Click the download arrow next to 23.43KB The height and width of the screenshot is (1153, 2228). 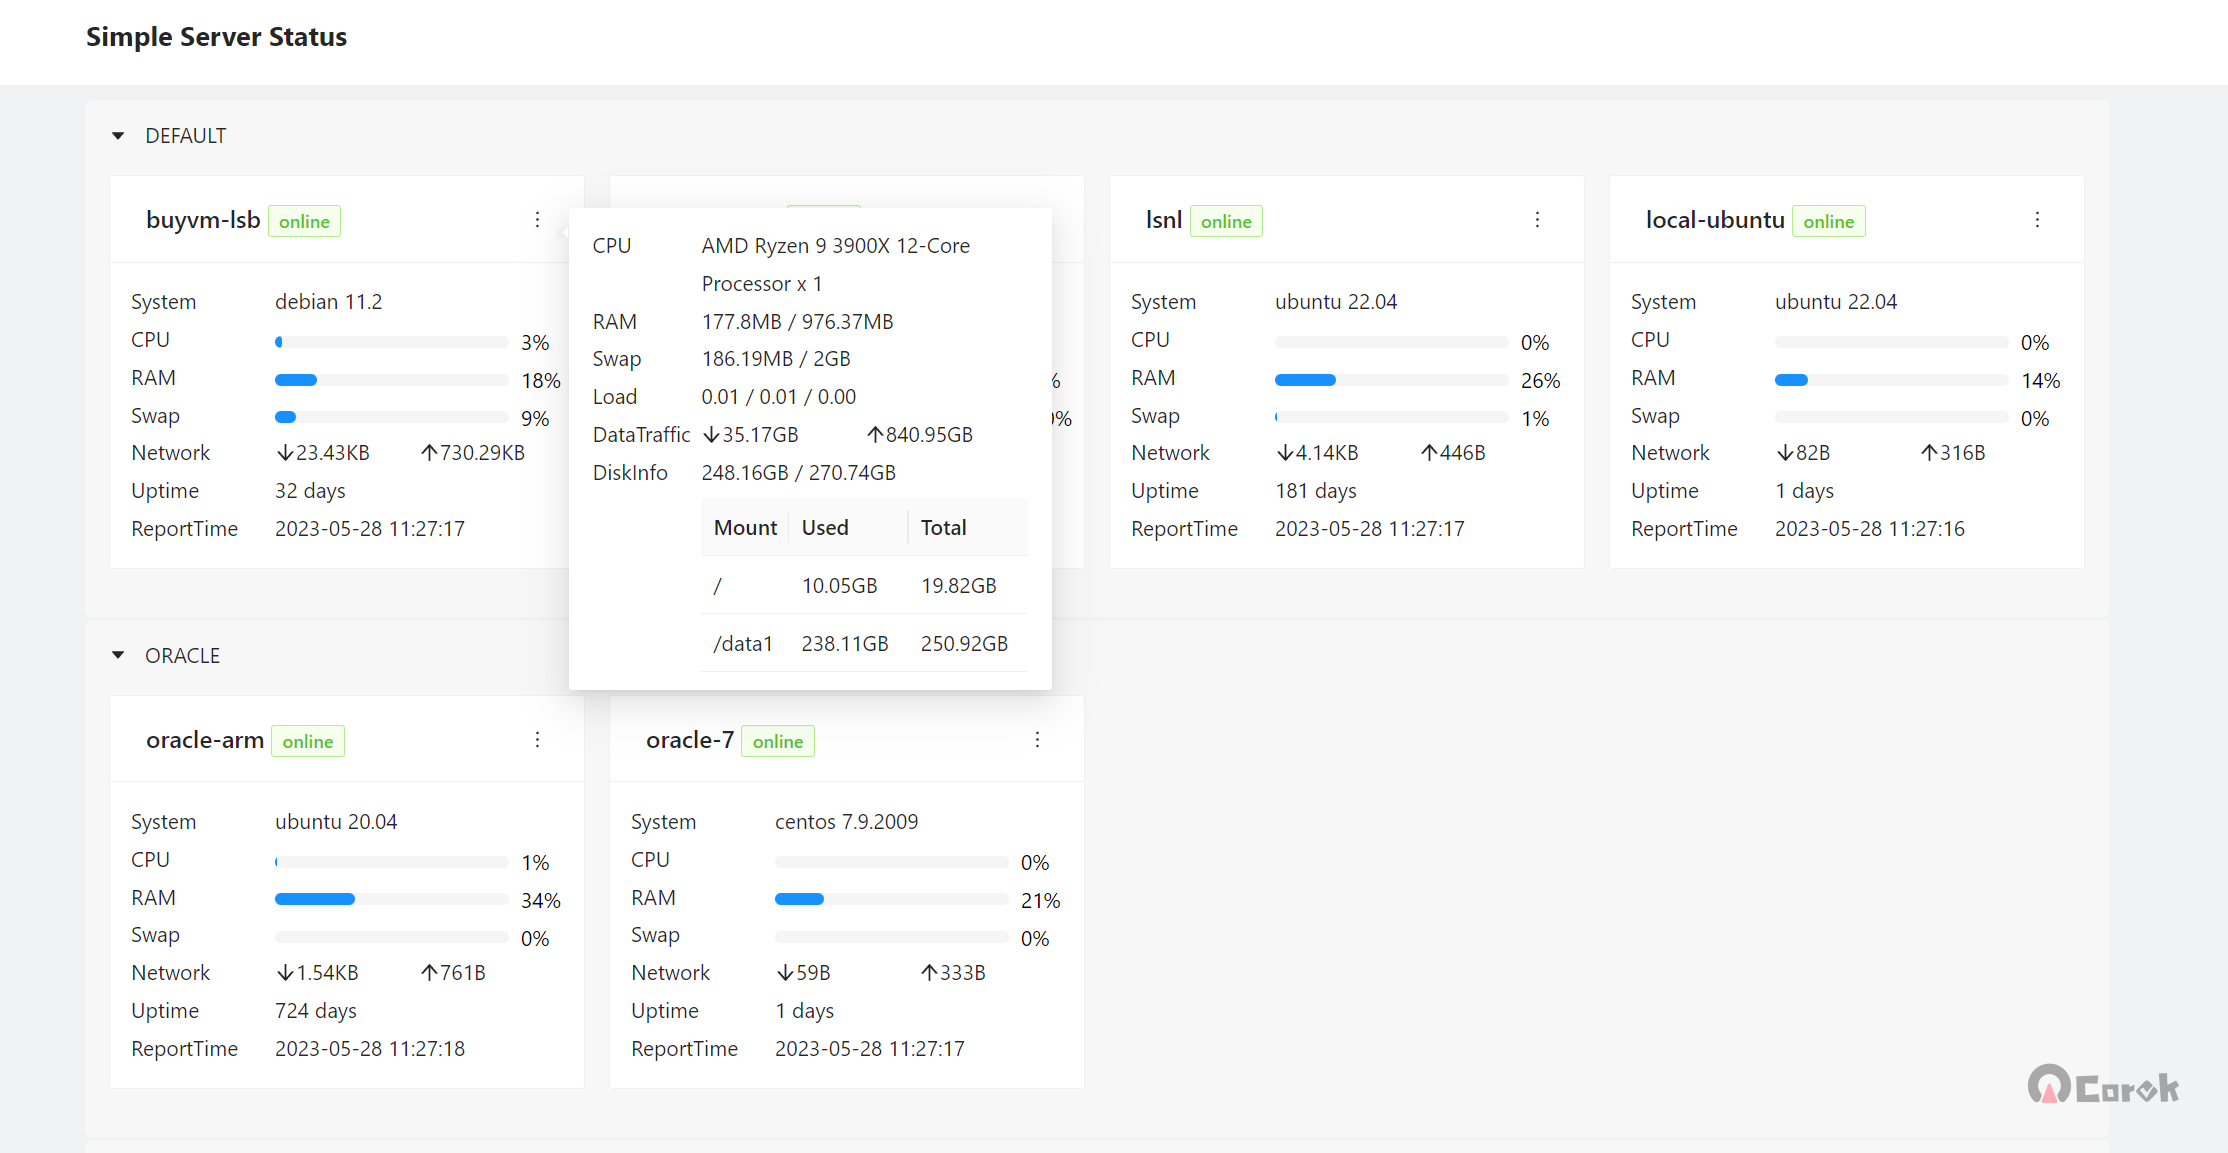click(x=285, y=452)
